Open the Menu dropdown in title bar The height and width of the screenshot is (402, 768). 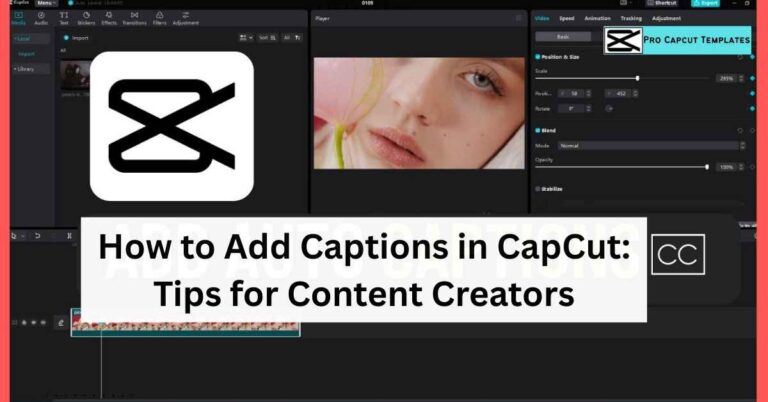(46, 3)
